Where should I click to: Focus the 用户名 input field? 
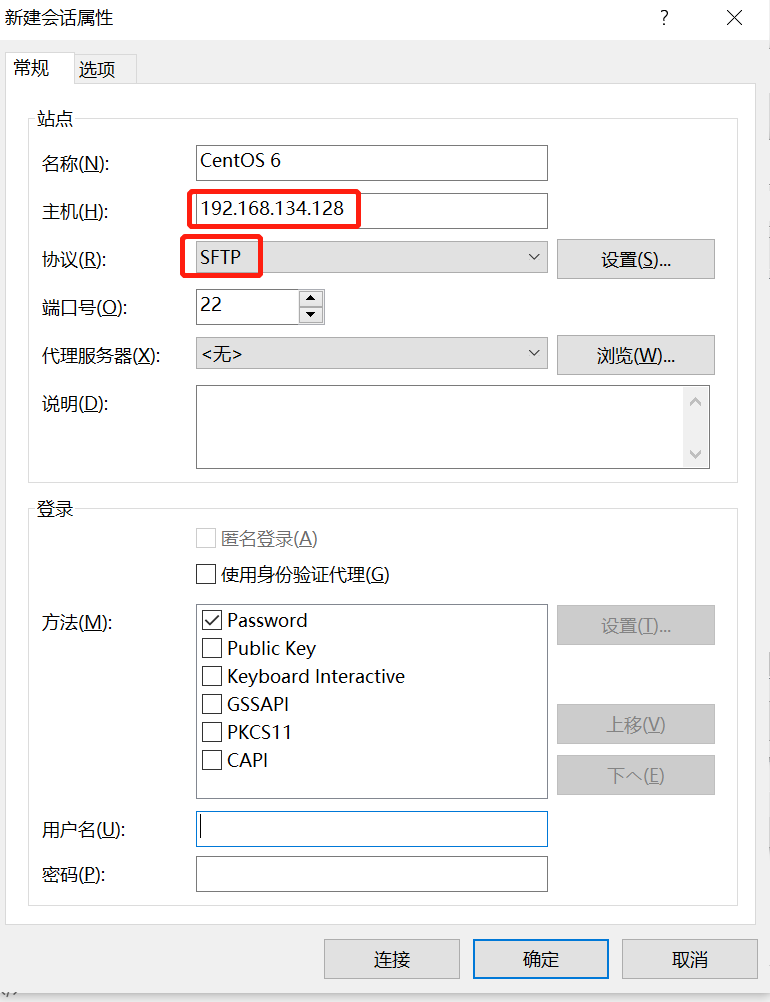(x=371, y=829)
